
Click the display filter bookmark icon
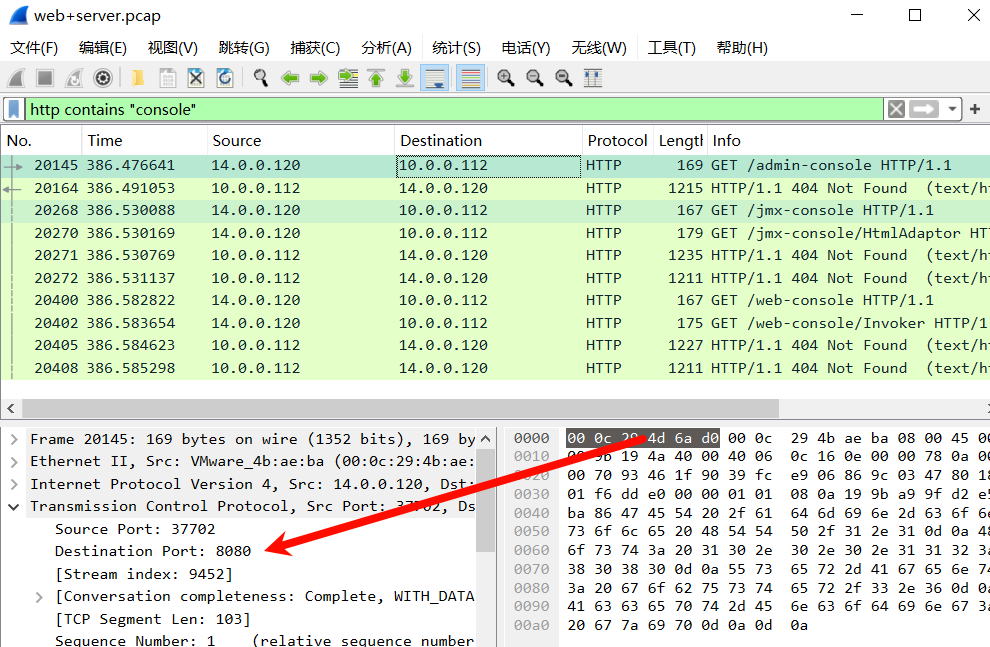click(x=14, y=109)
